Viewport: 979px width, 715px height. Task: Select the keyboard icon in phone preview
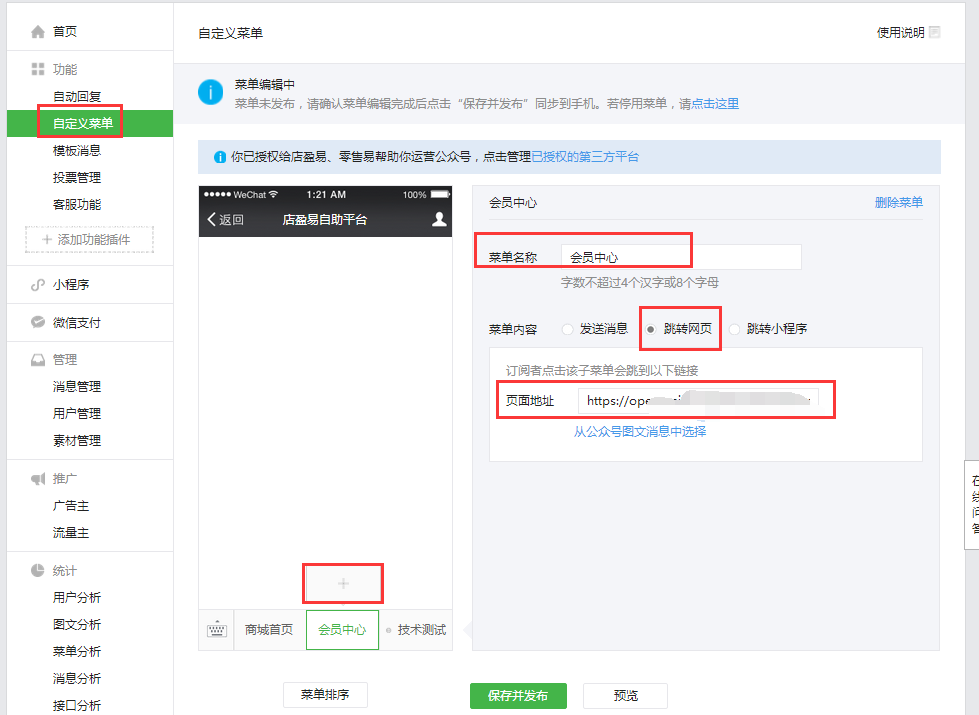point(216,629)
